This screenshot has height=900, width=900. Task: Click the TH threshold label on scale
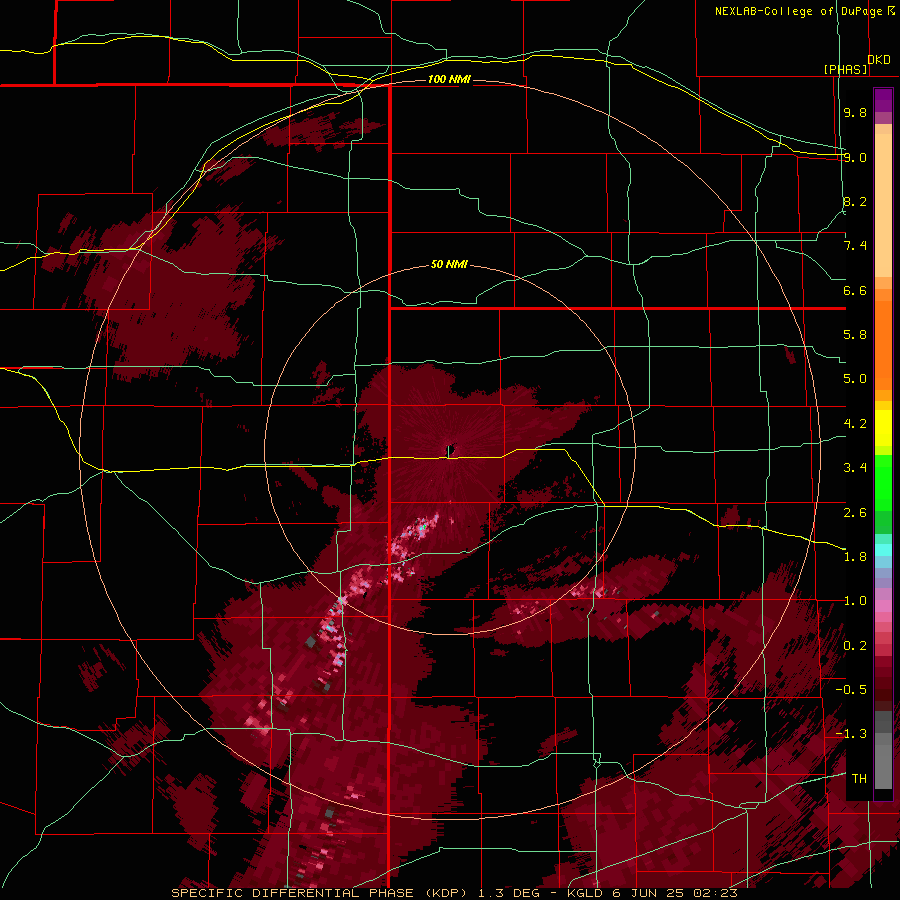point(859,779)
